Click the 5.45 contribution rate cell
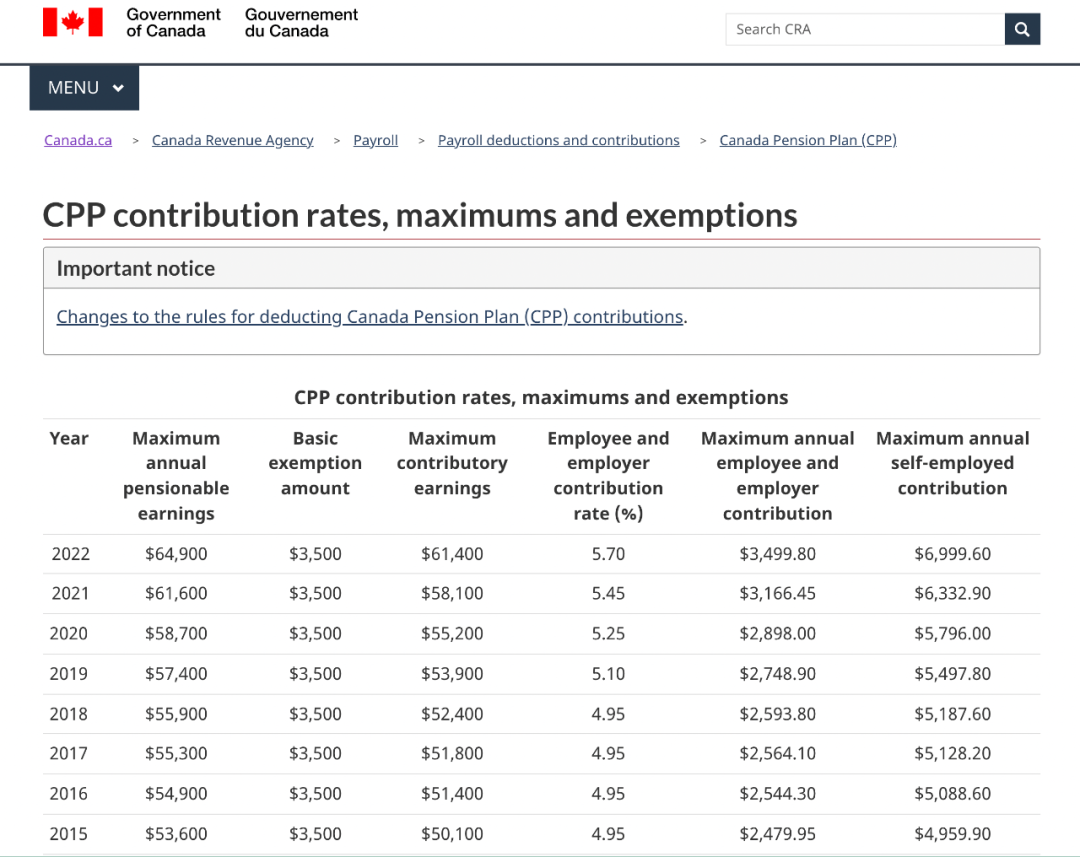The height and width of the screenshot is (857, 1080). pos(608,593)
